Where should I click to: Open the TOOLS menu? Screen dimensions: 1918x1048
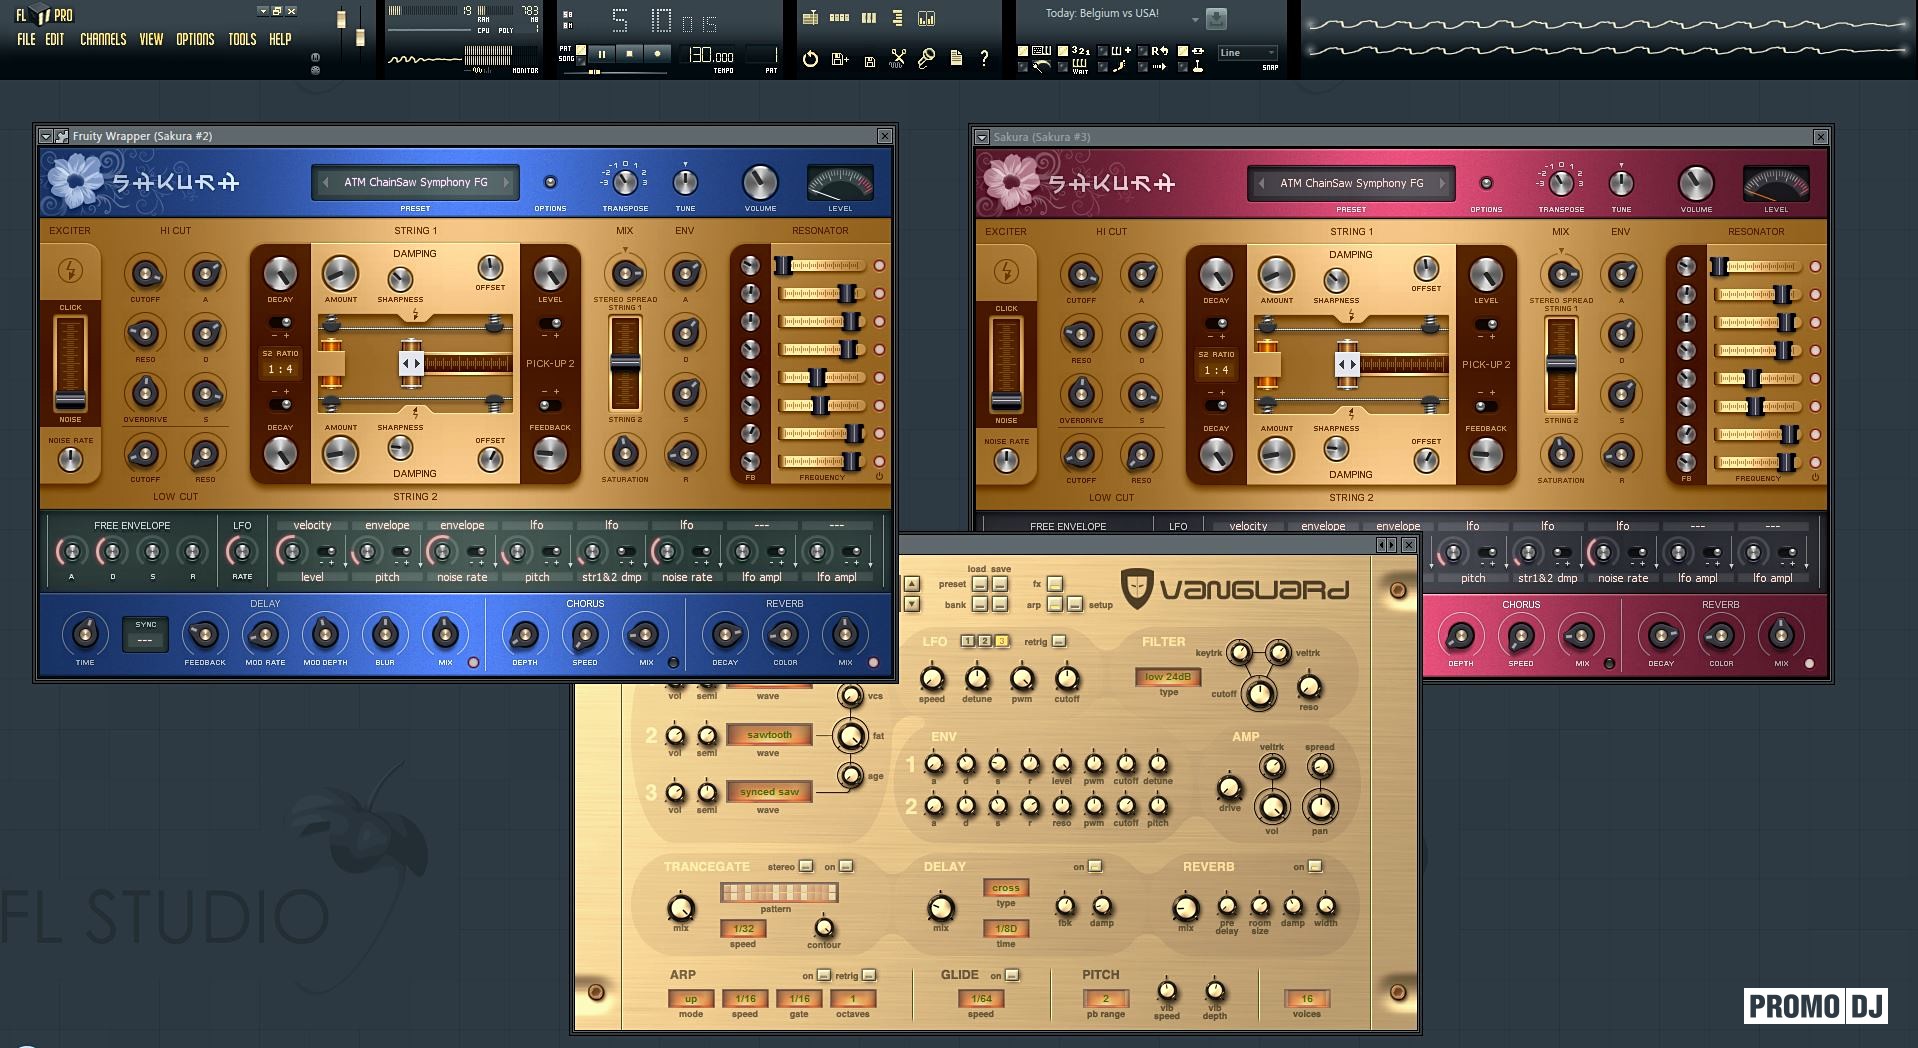242,39
